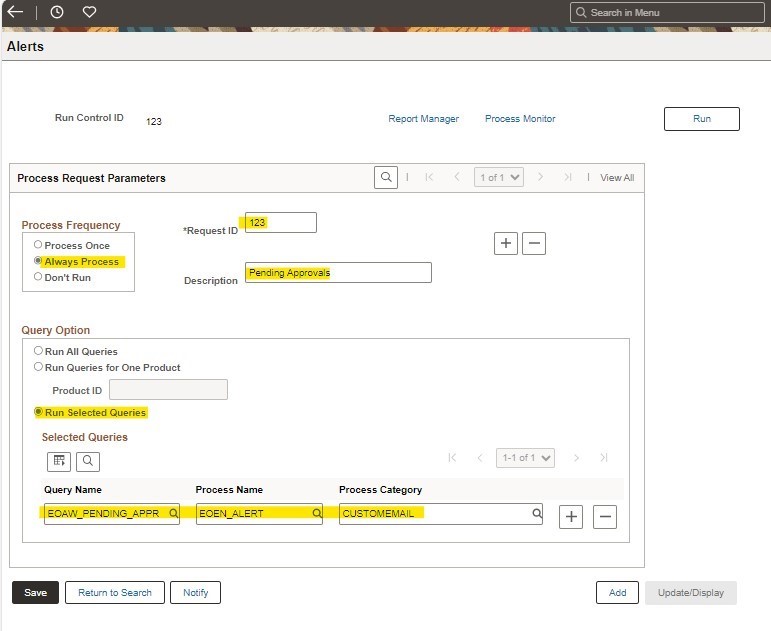Look up Query Name with the magnifier
This screenshot has width=771, height=631.
[173, 514]
